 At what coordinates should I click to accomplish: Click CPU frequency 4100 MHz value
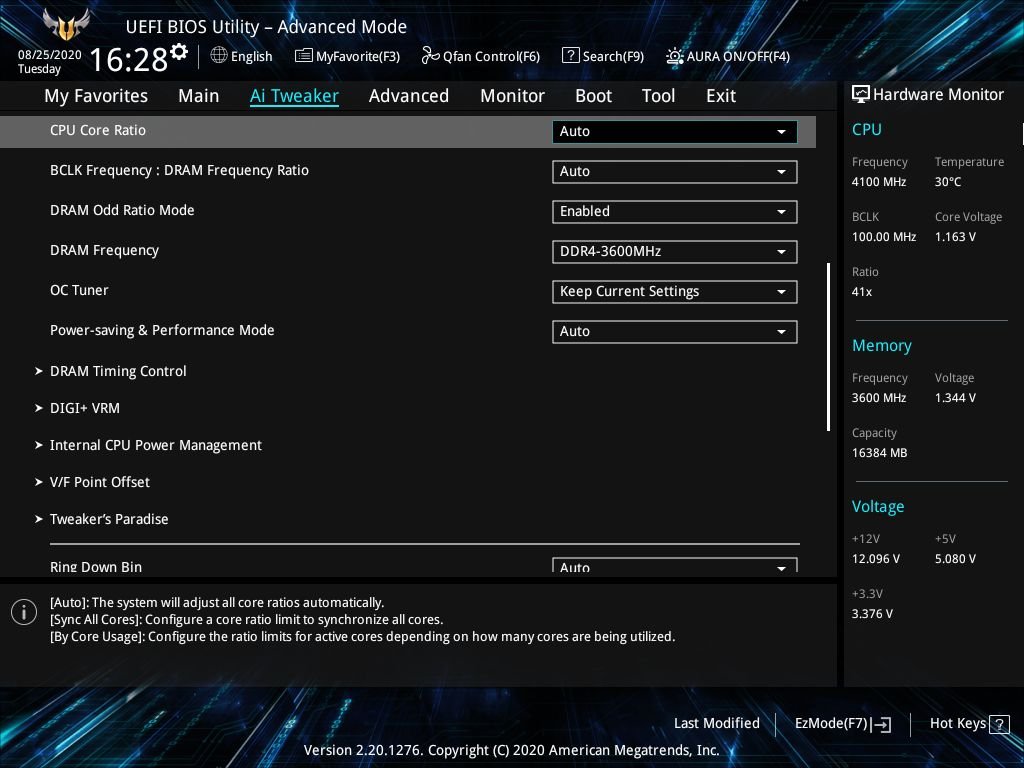pos(878,182)
